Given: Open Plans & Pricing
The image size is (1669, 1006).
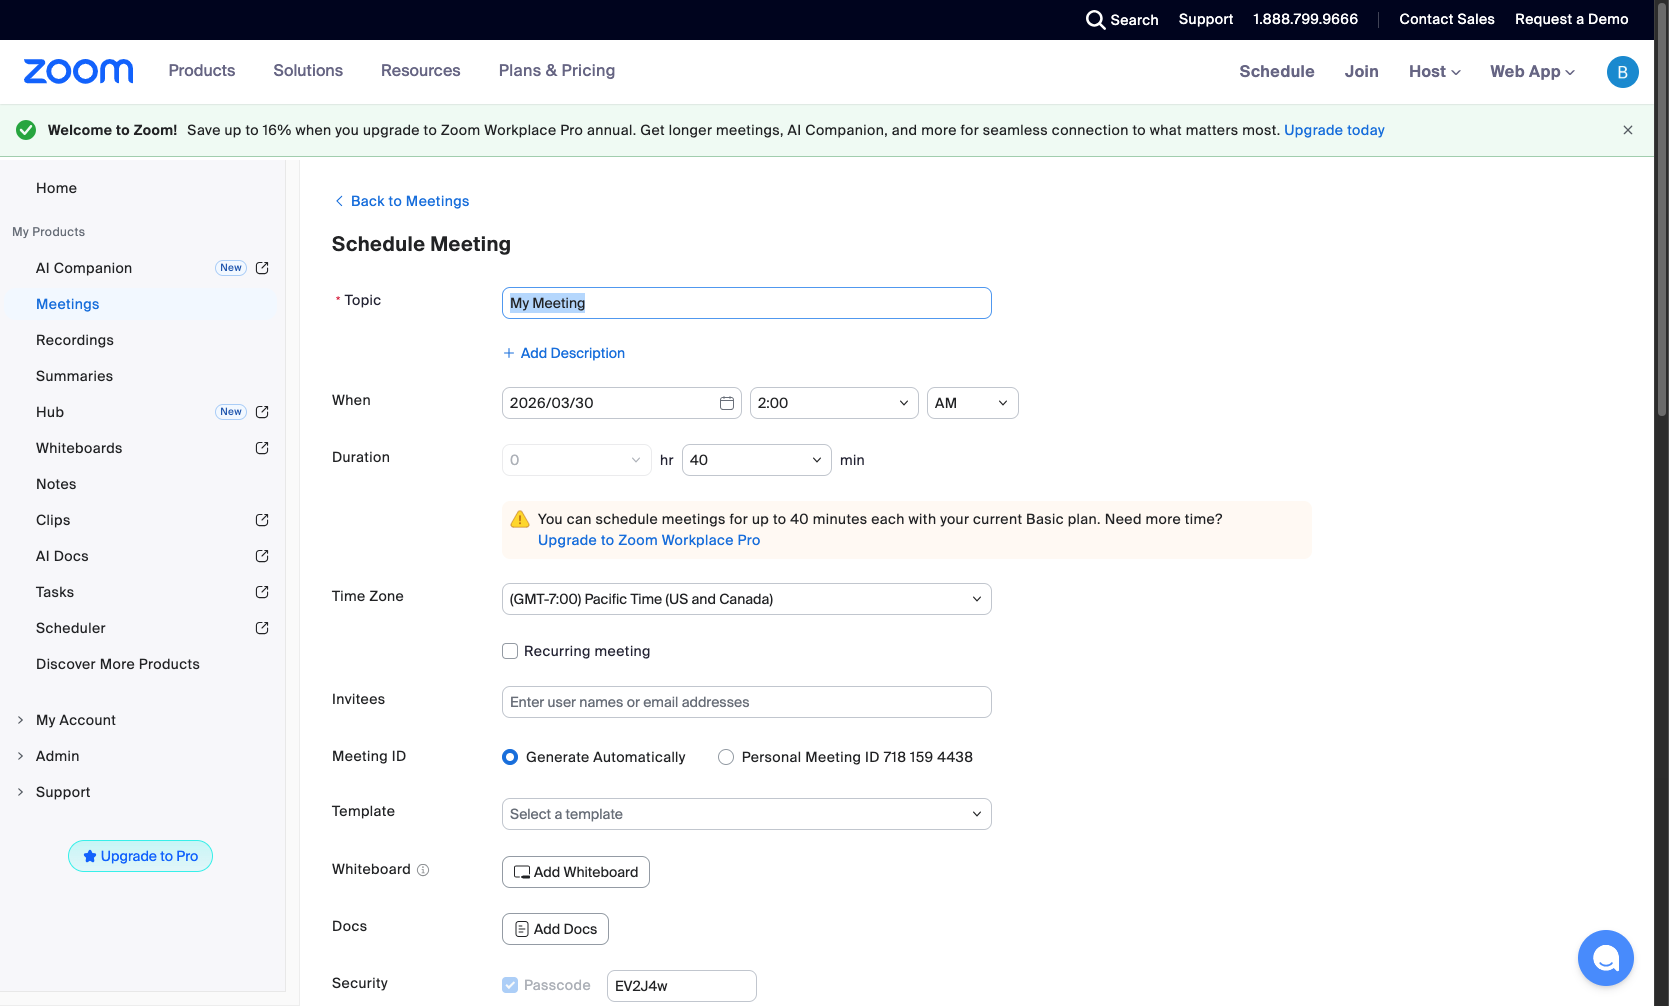Looking at the screenshot, I should (557, 70).
